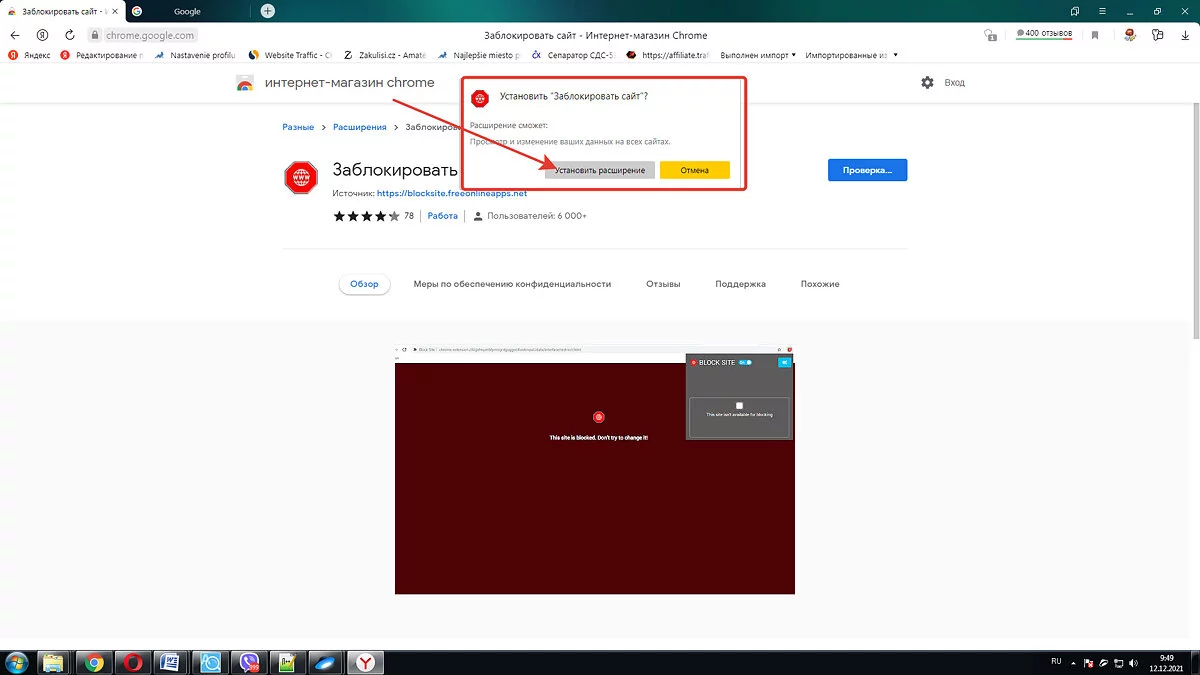Open the Nastavenie profilu bookmark

point(194,55)
